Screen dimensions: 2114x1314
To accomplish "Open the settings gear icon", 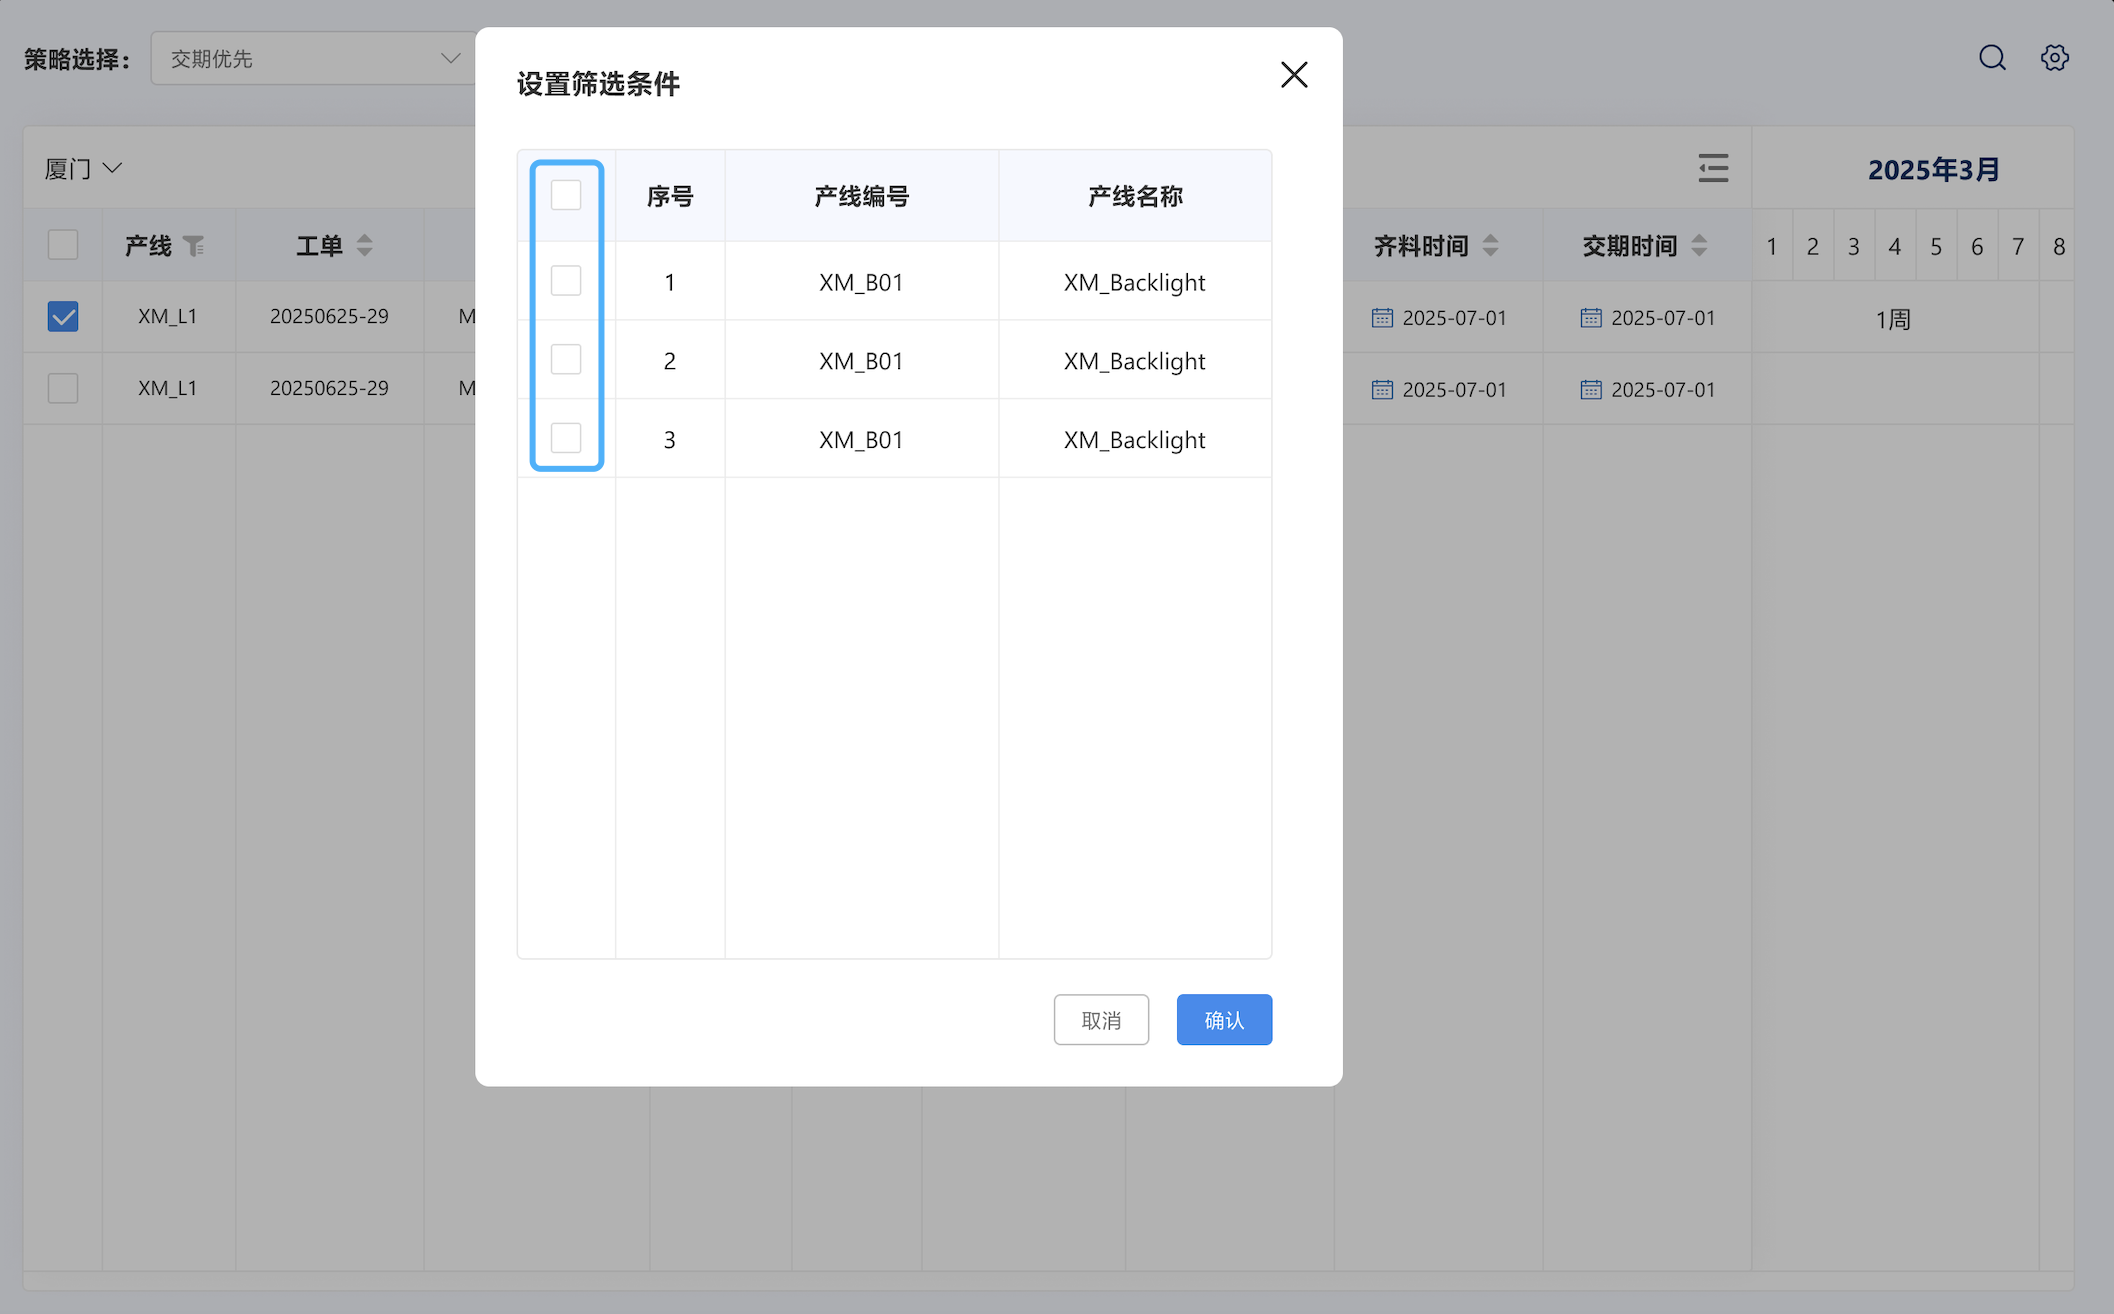I will 2054,58.
